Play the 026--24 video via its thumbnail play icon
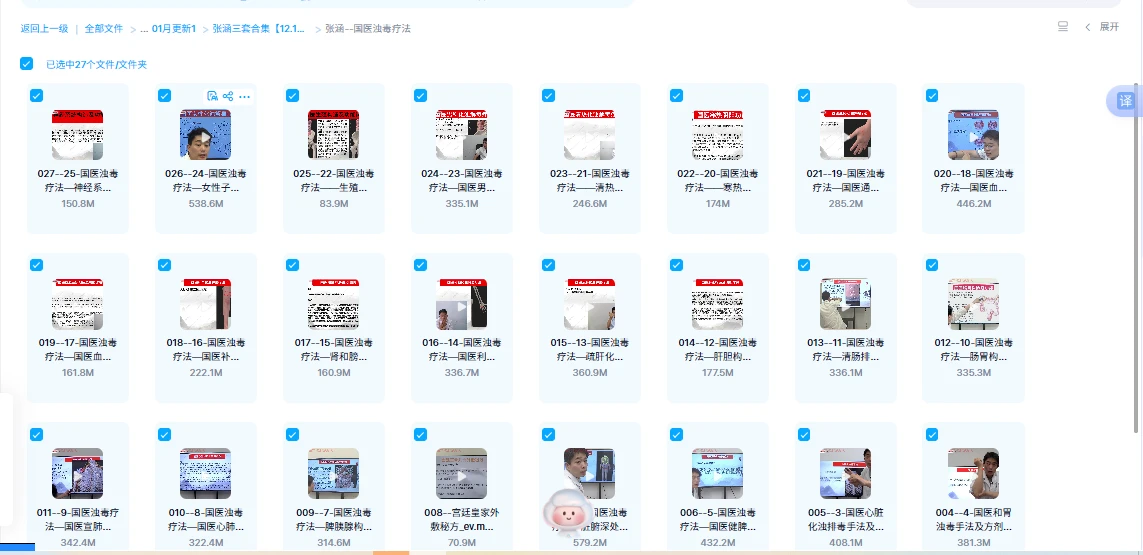Viewport: 1143px width, 555px height. (x=205, y=135)
